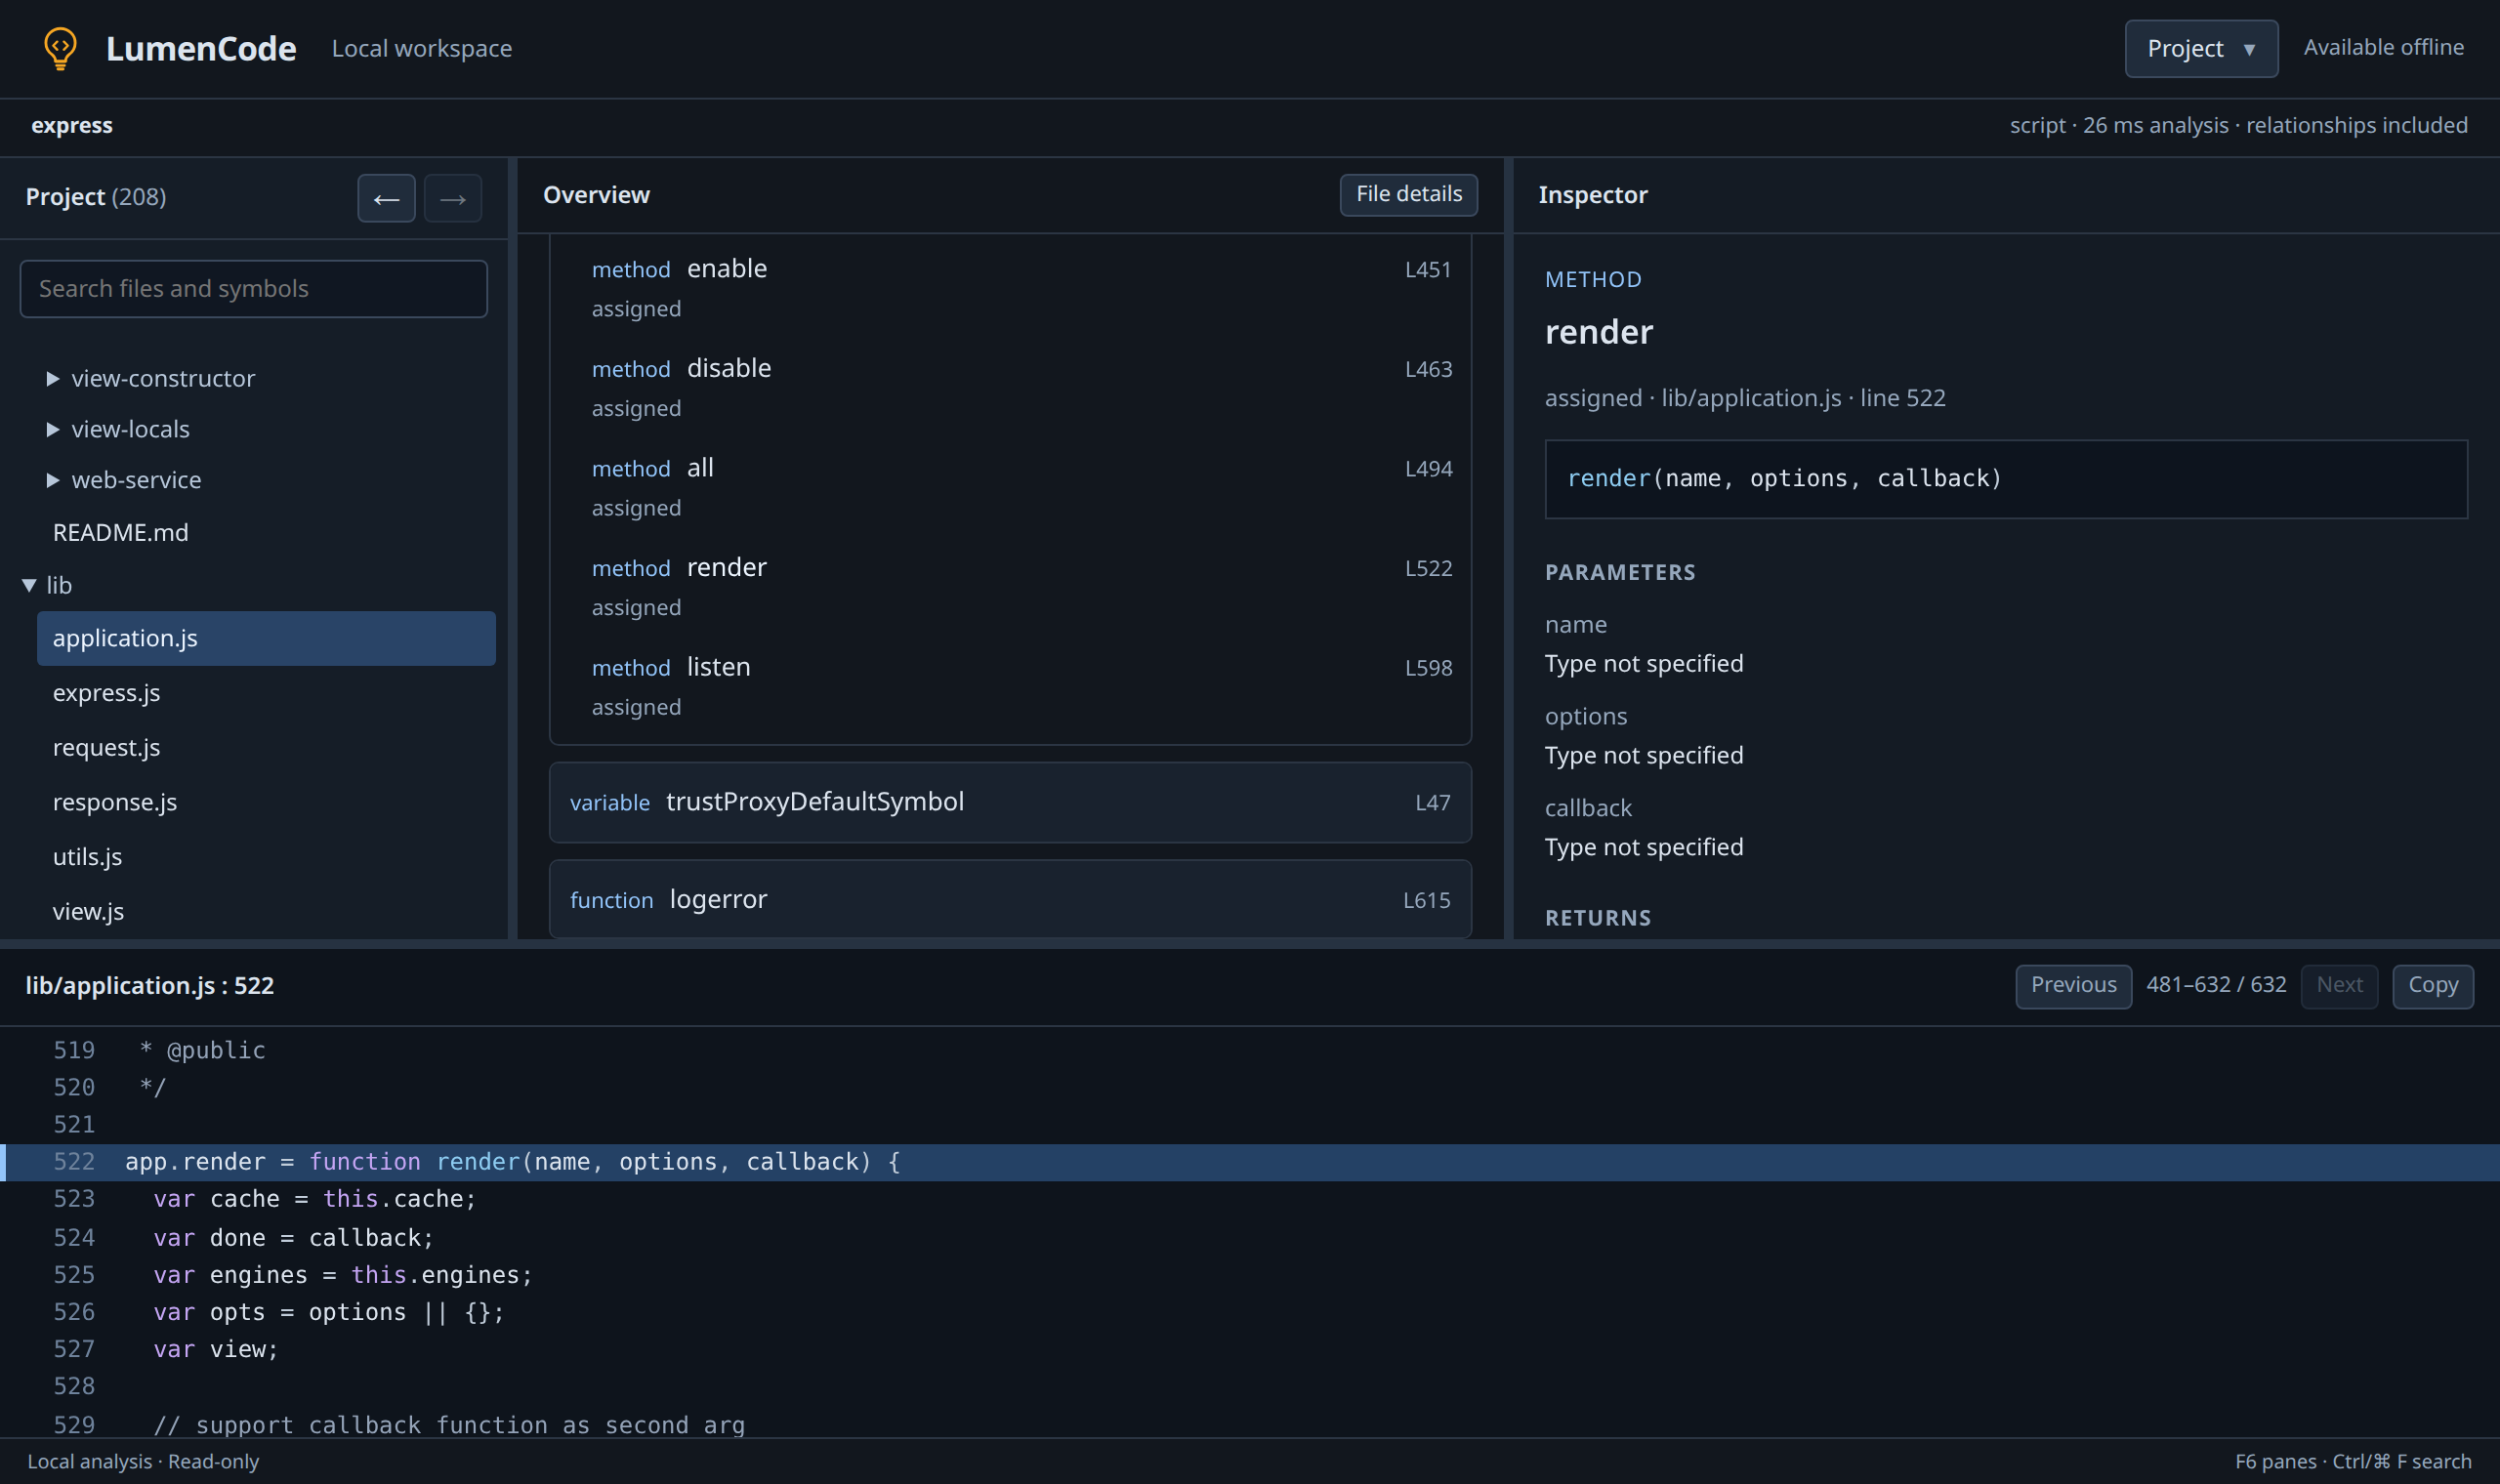Click the Local workspace label

[421, 48]
